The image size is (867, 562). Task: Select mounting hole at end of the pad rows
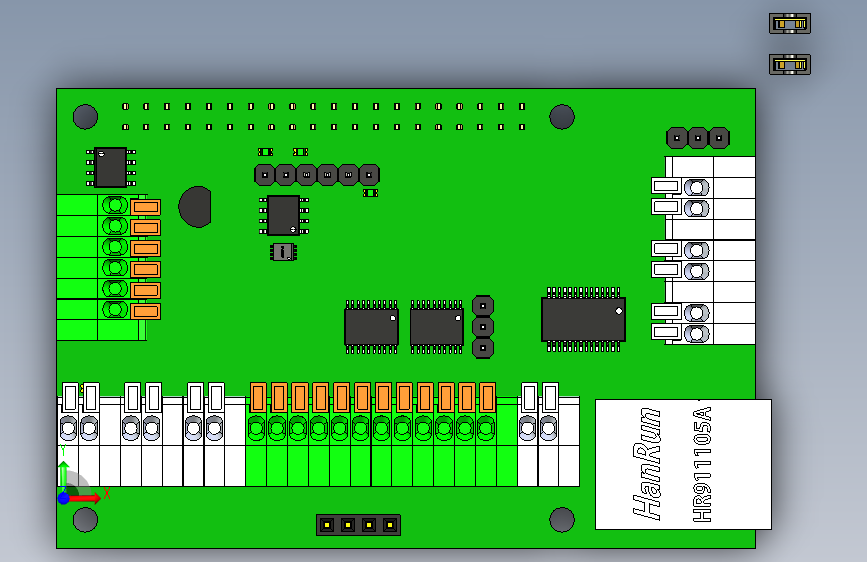click(562, 117)
